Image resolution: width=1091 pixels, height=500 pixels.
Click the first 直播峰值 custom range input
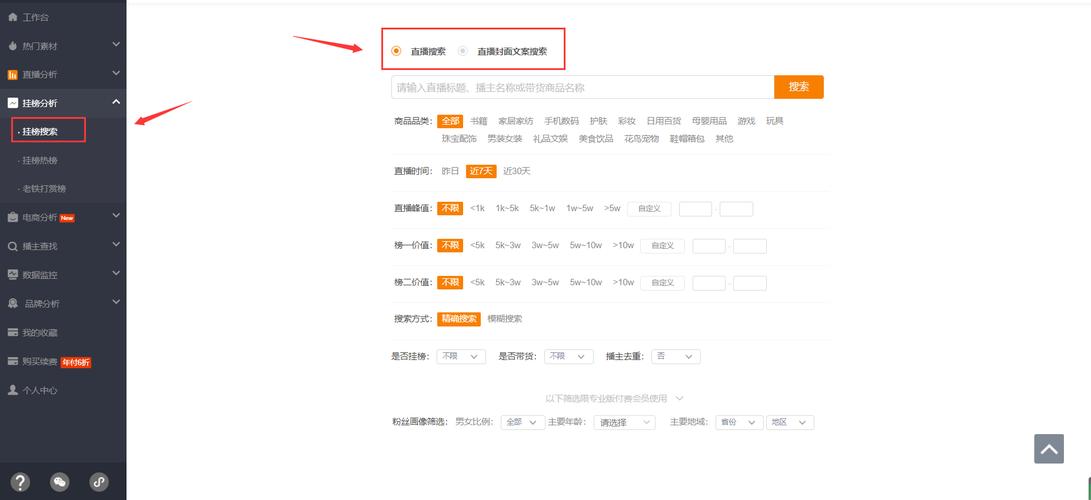pyautogui.click(x=695, y=209)
